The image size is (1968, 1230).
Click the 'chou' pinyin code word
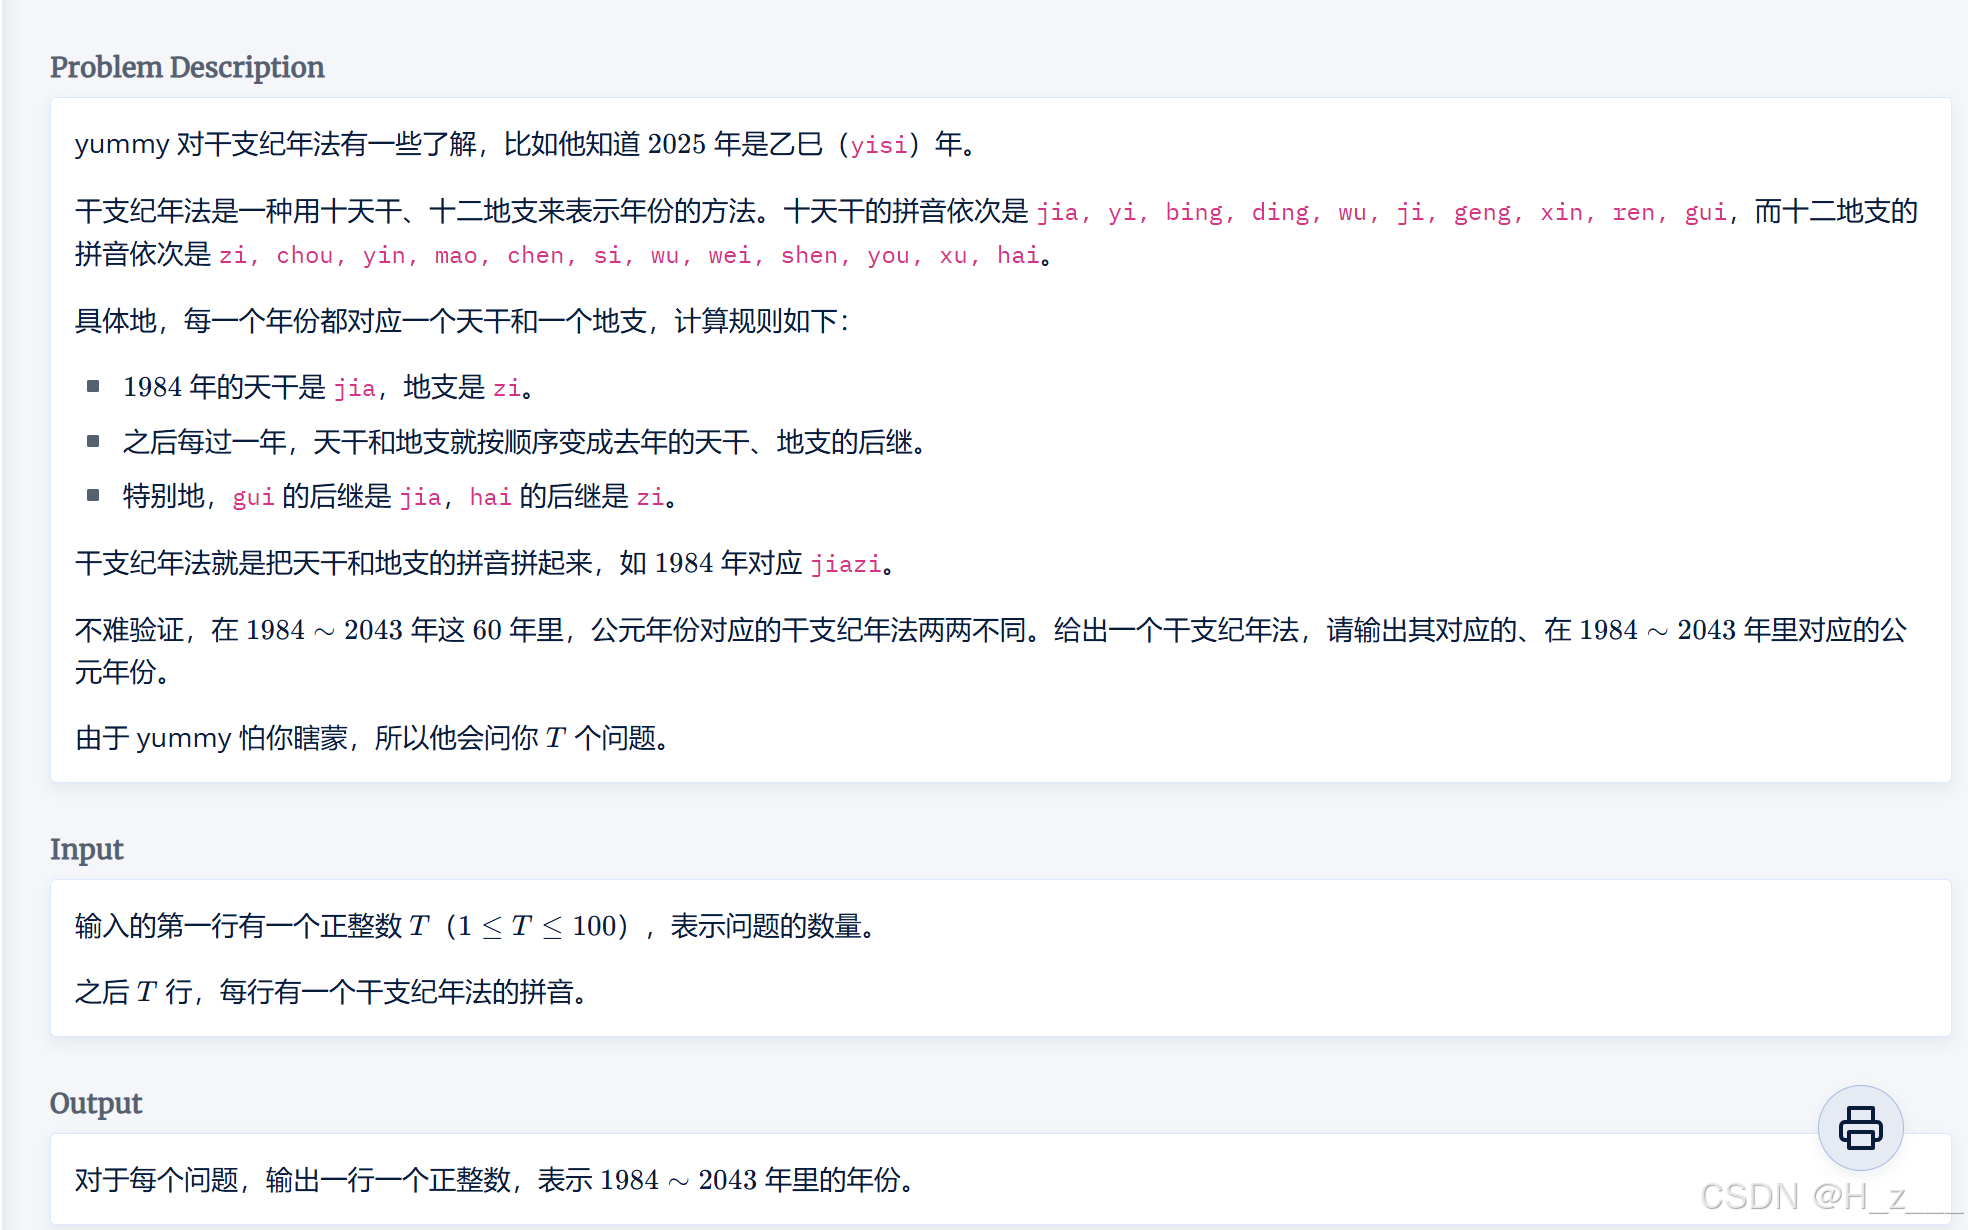click(x=304, y=256)
